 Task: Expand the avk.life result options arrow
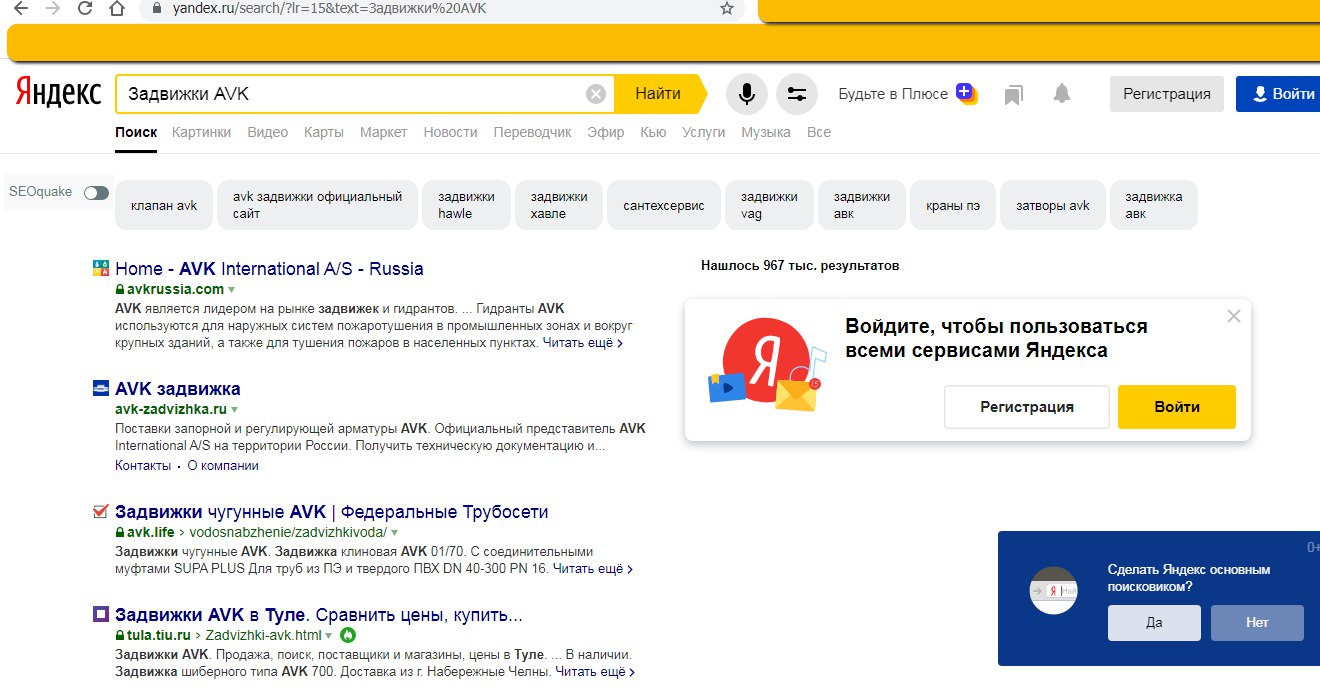[394, 533]
